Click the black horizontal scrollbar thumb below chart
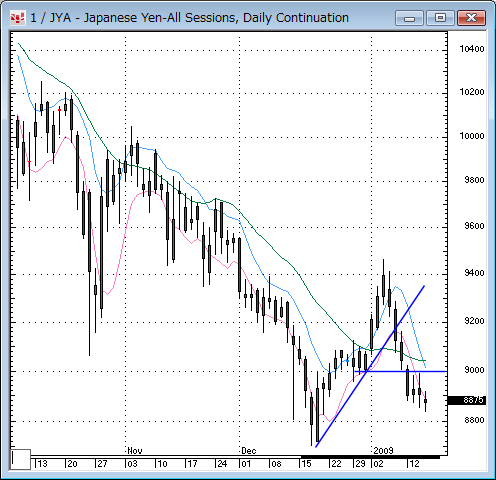The image size is (496, 480). click(370, 457)
